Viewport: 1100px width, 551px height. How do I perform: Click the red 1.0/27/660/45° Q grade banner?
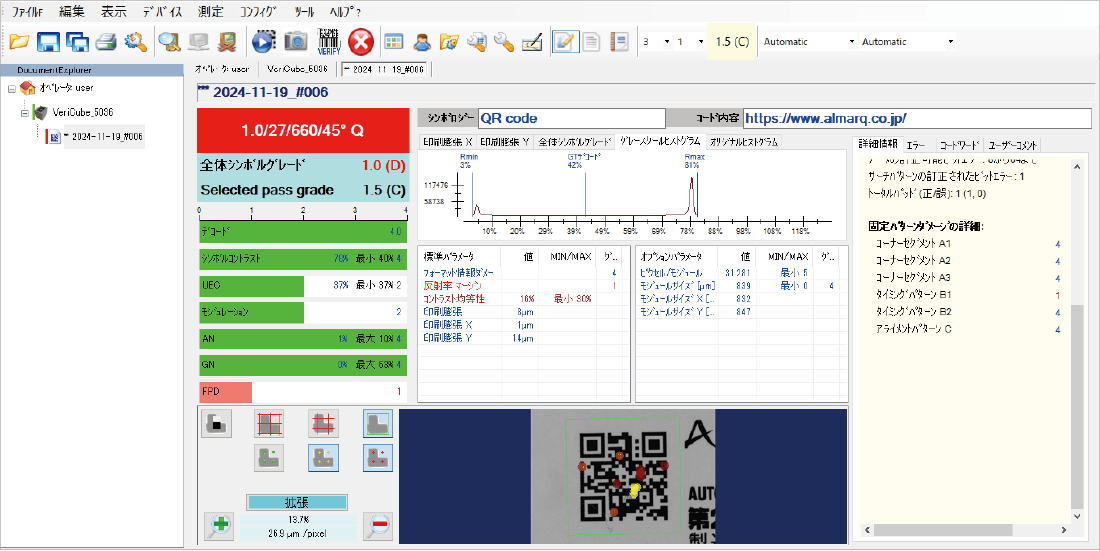pos(302,131)
